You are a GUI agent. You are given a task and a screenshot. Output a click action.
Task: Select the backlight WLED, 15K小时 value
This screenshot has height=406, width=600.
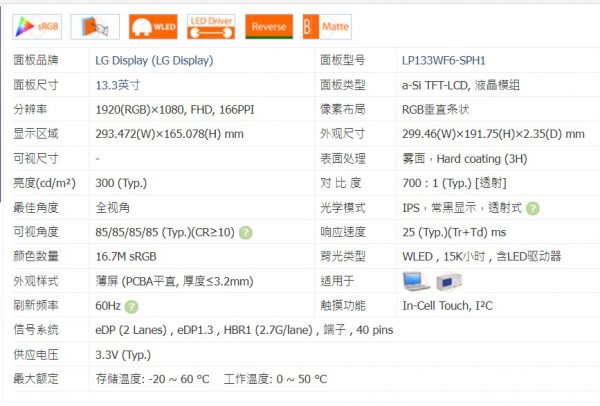tap(482, 256)
